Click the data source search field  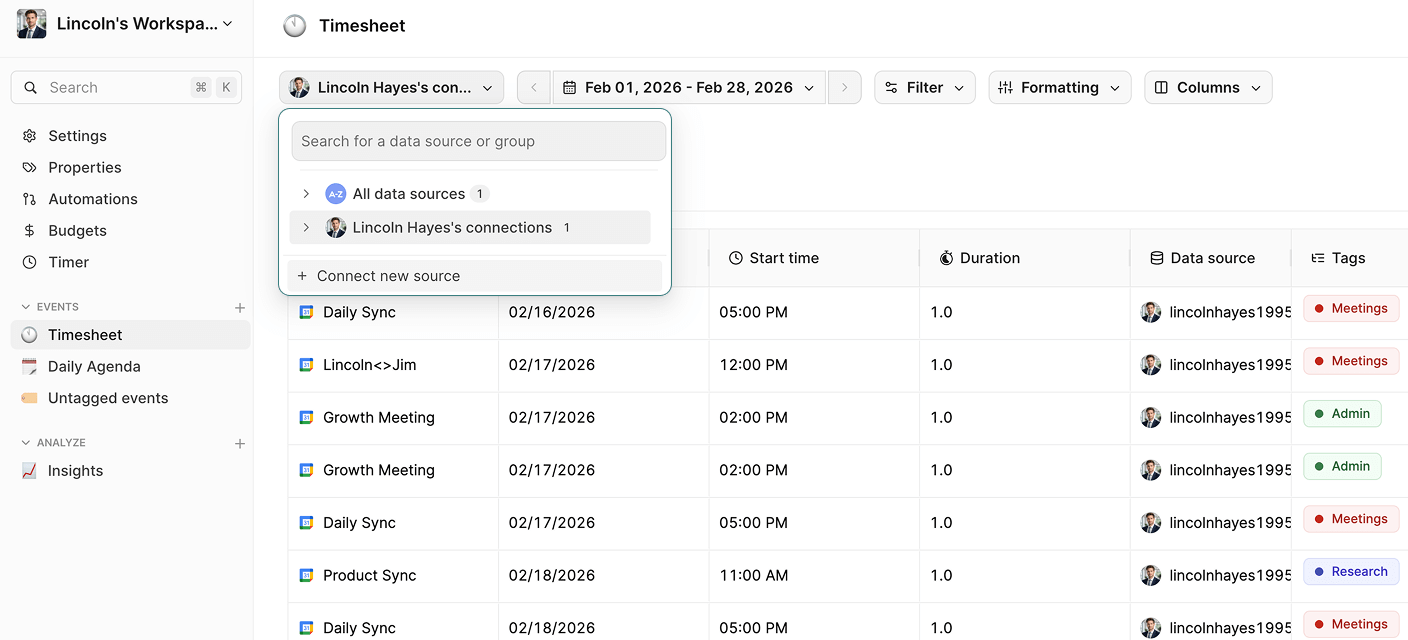[x=478, y=141]
